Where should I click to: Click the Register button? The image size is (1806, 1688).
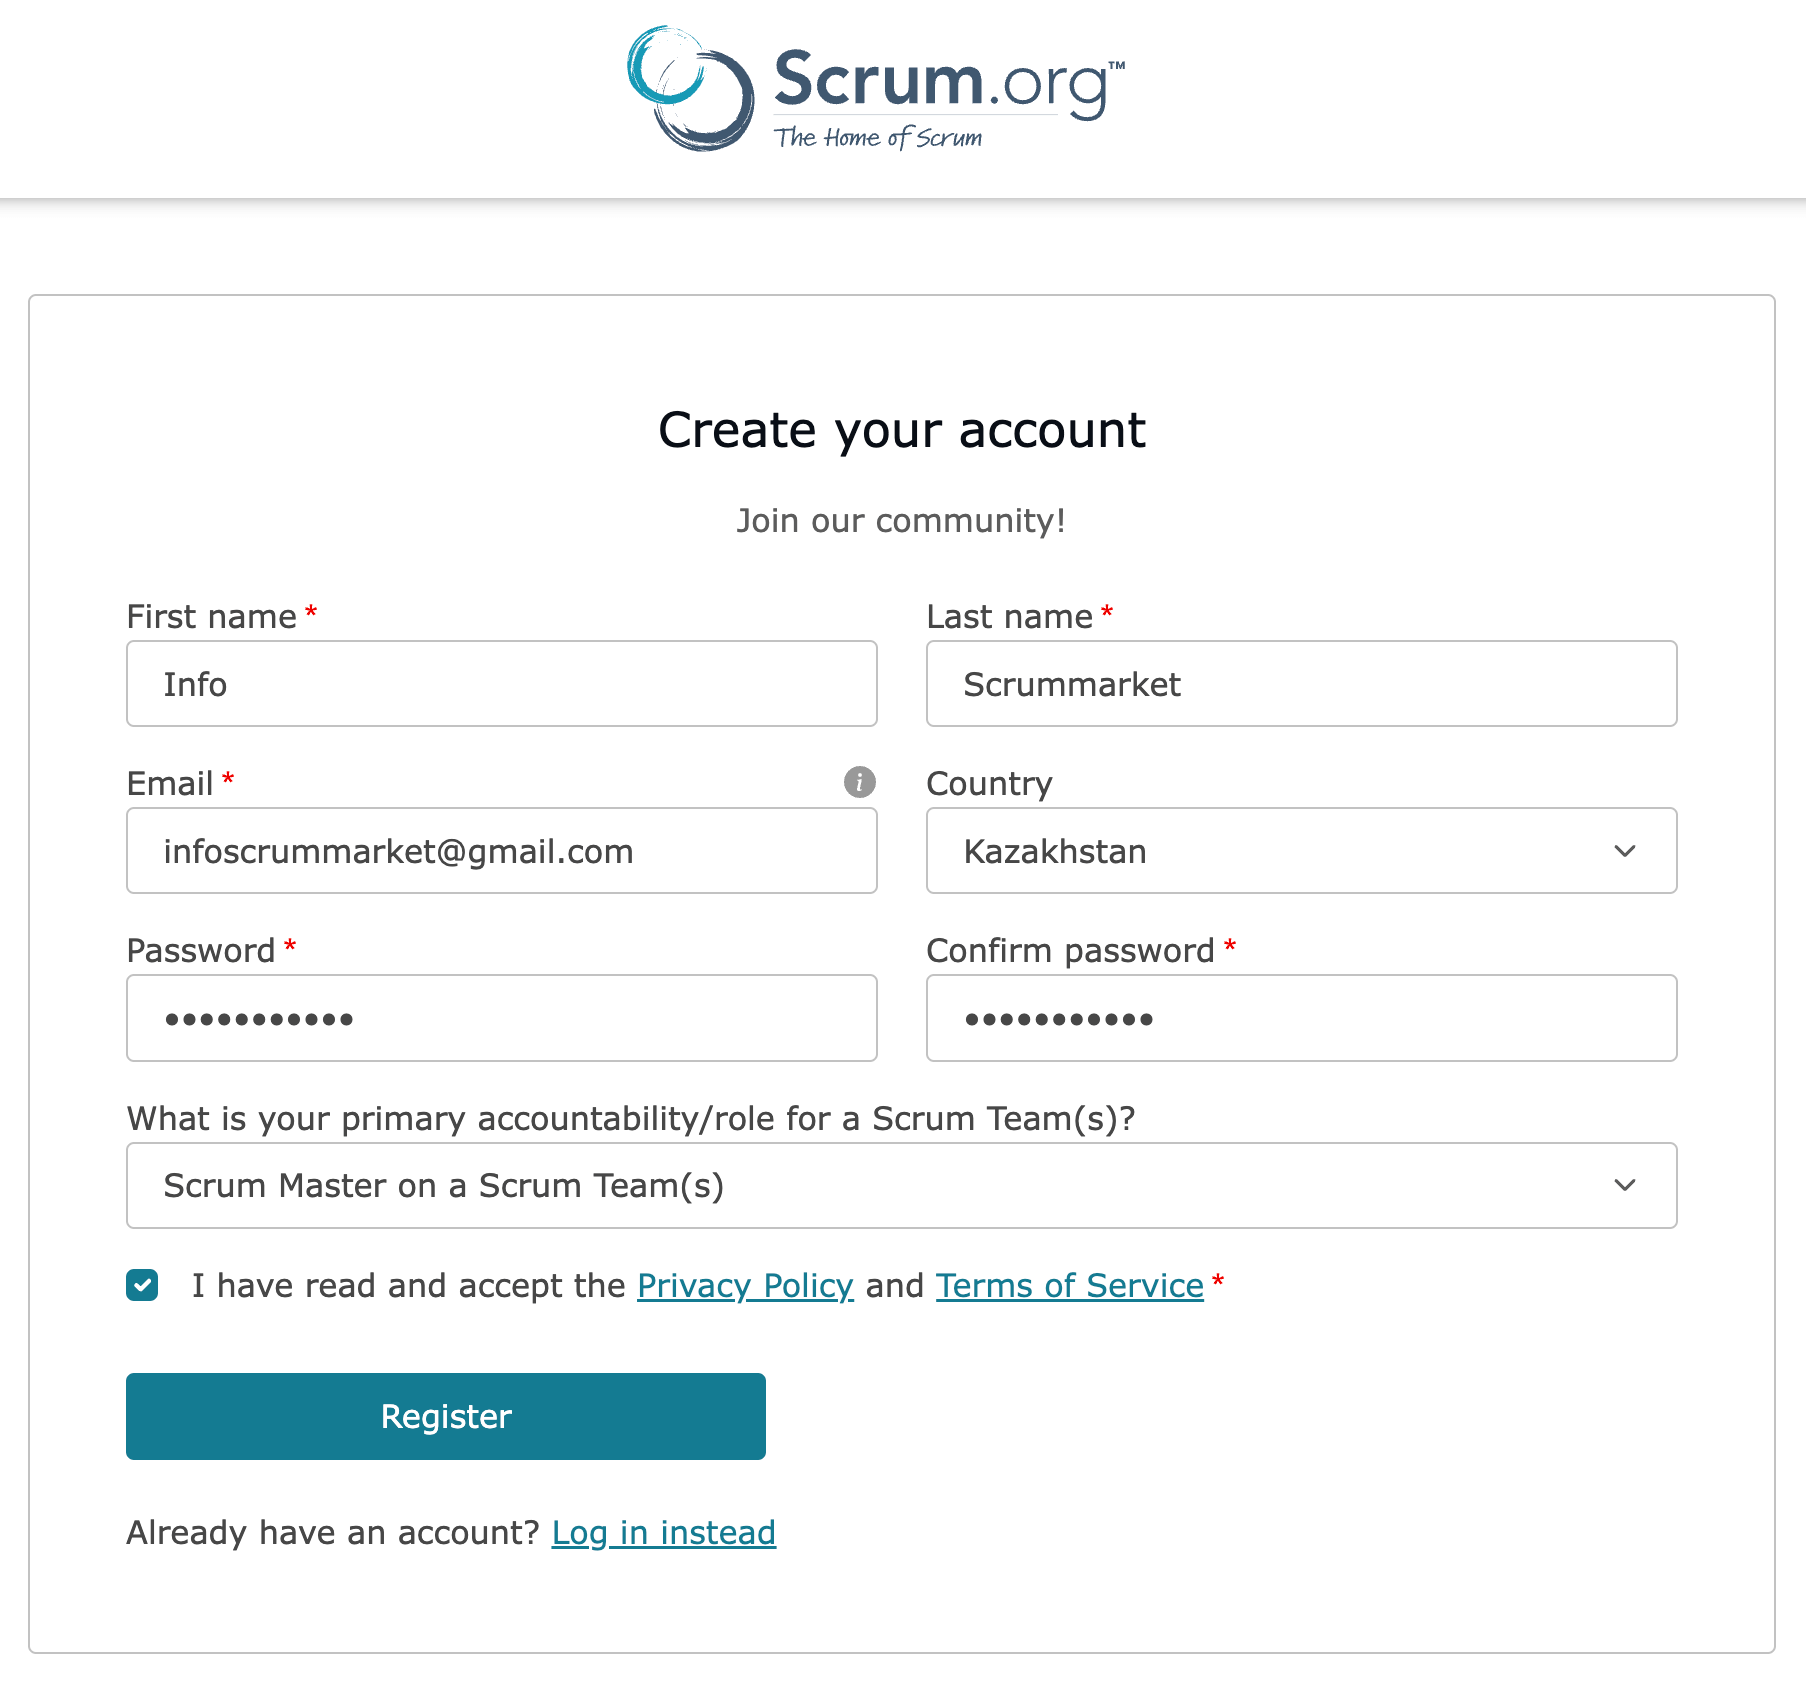(445, 1416)
